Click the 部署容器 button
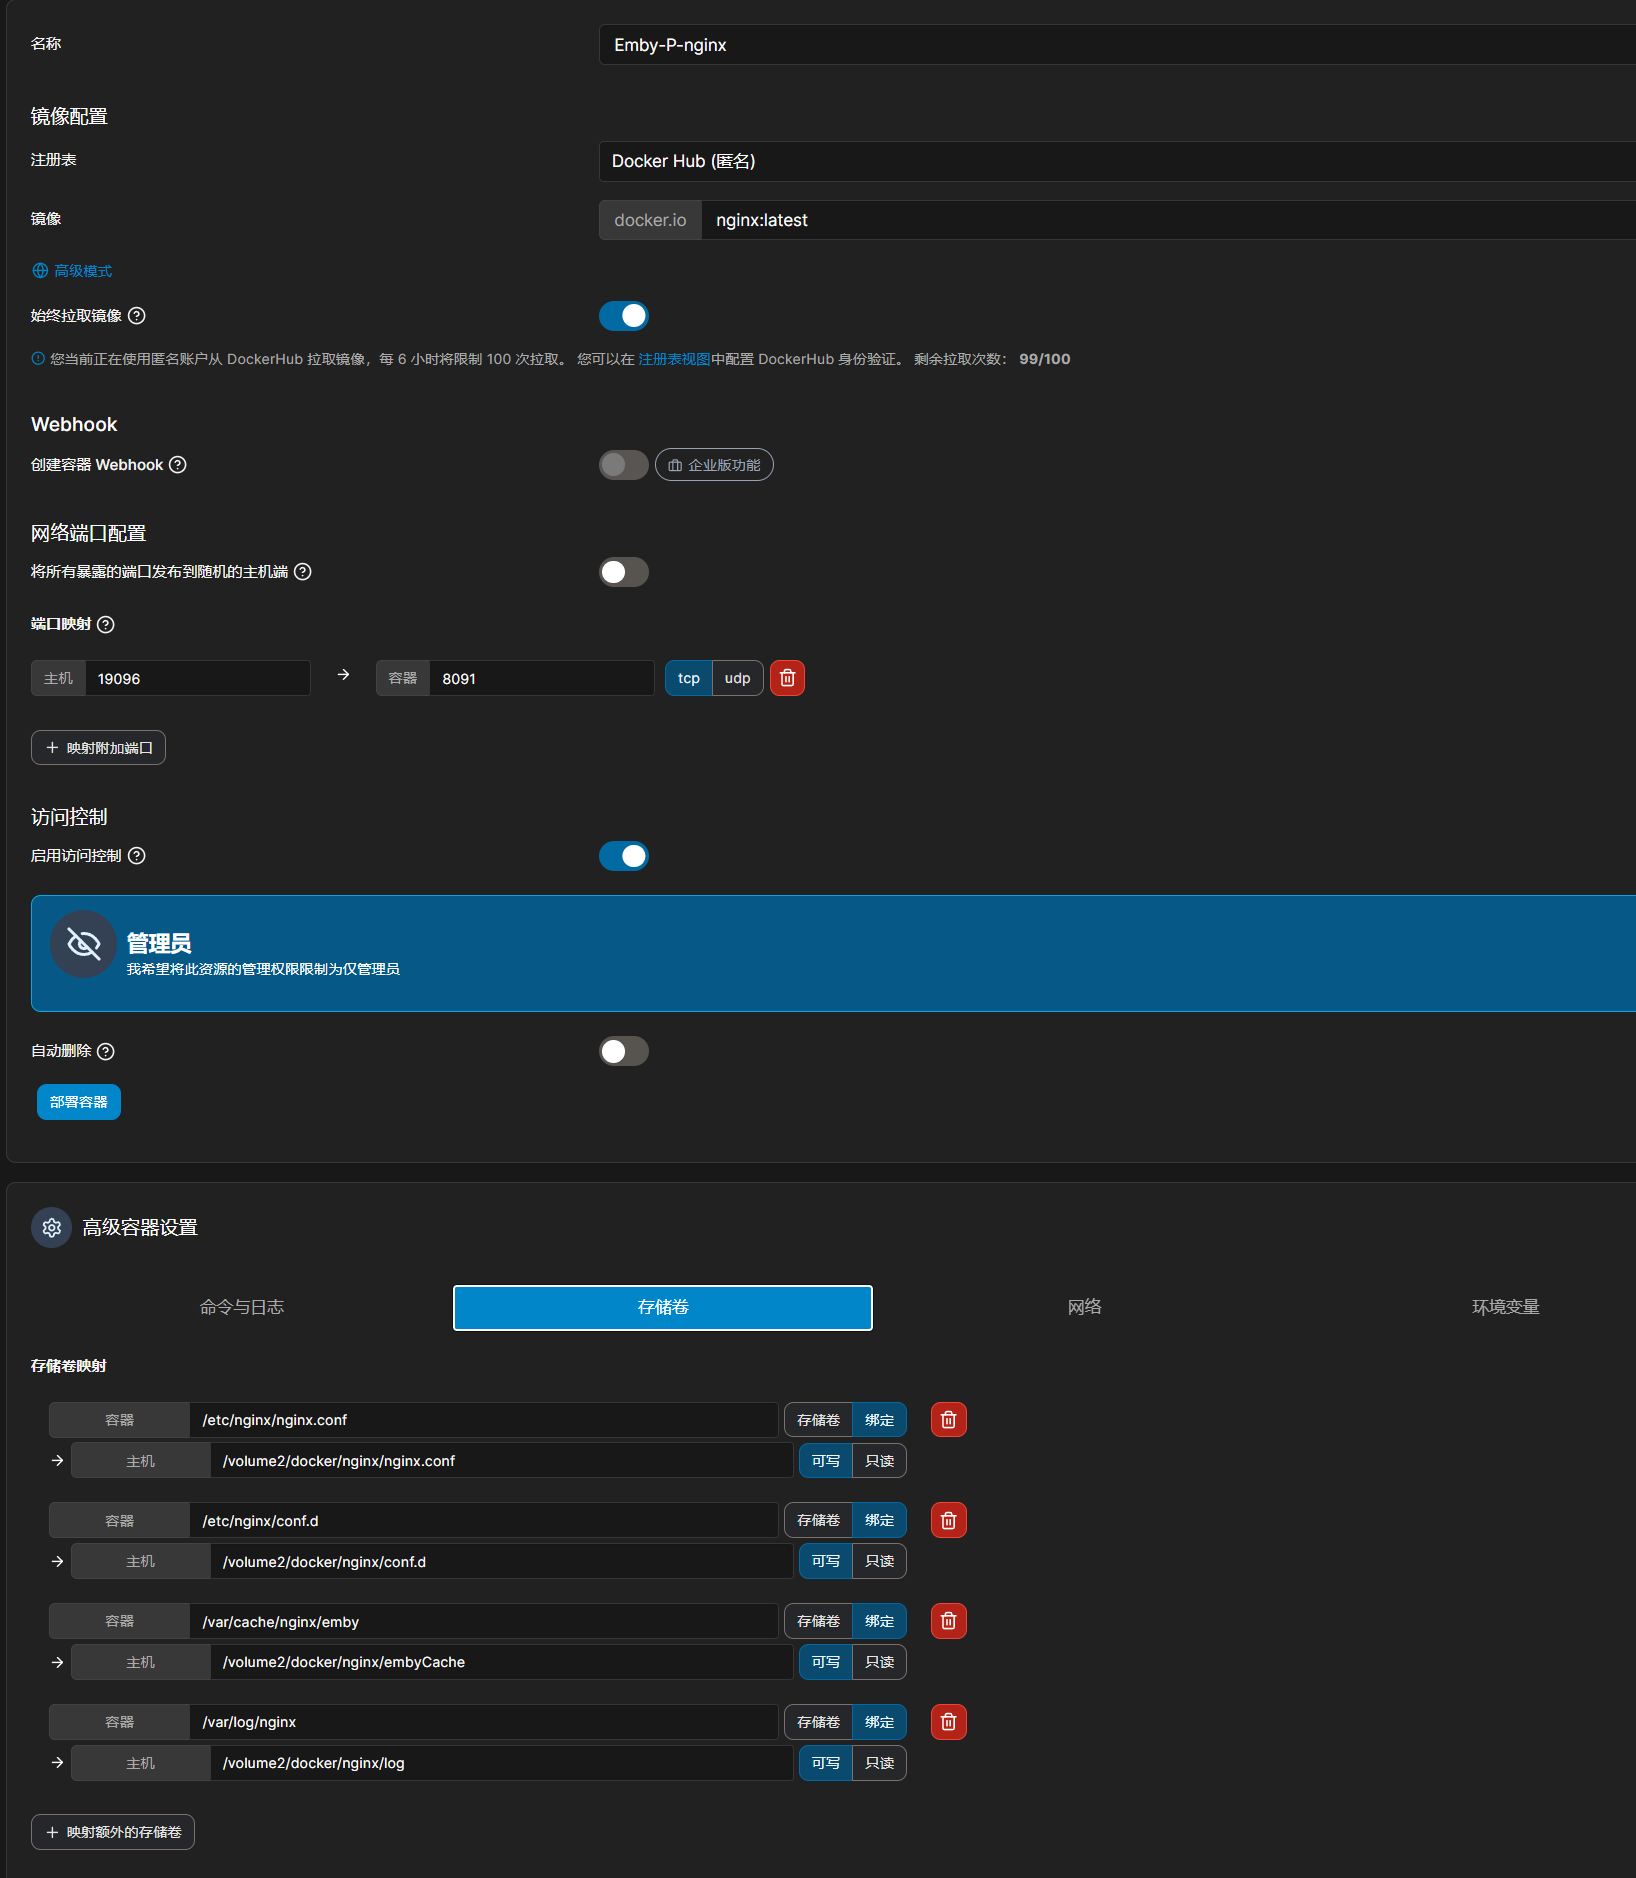 pyautogui.click(x=79, y=1102)
